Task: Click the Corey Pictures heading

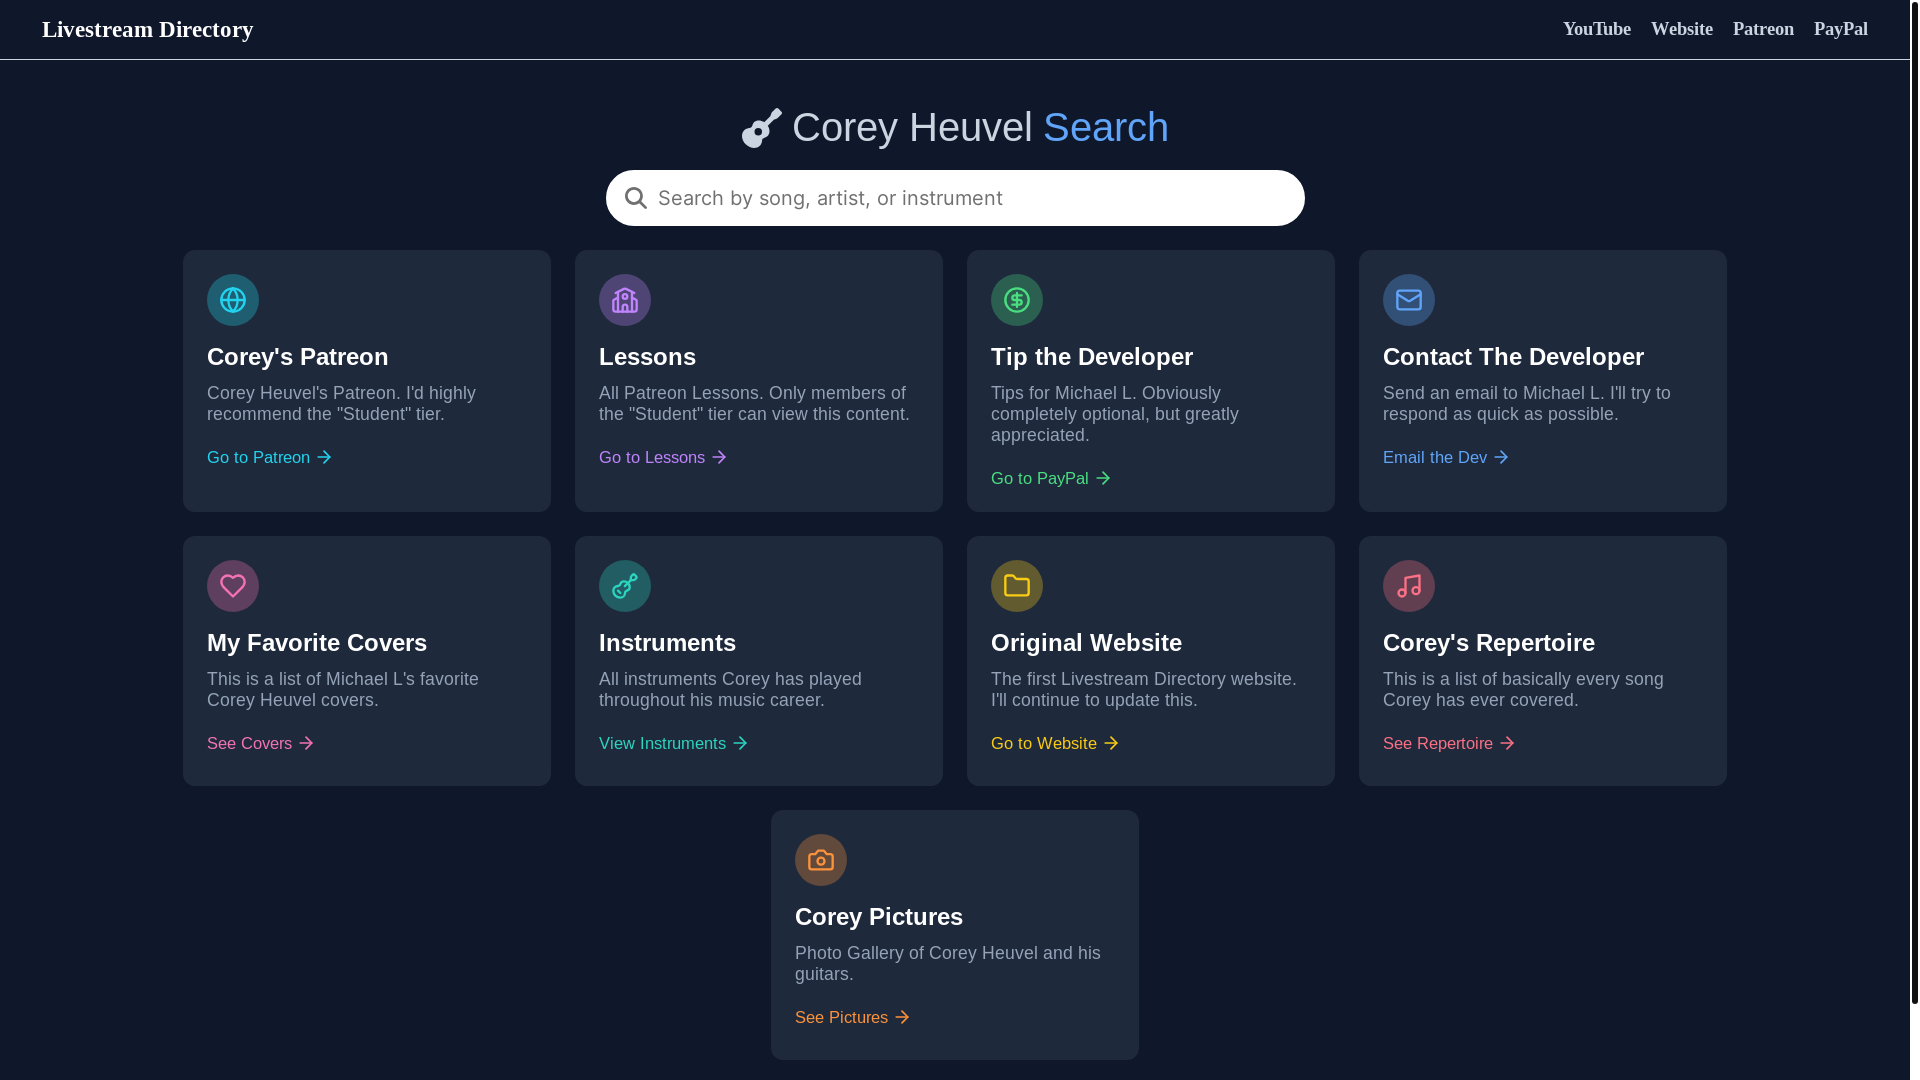Action: 879,917
